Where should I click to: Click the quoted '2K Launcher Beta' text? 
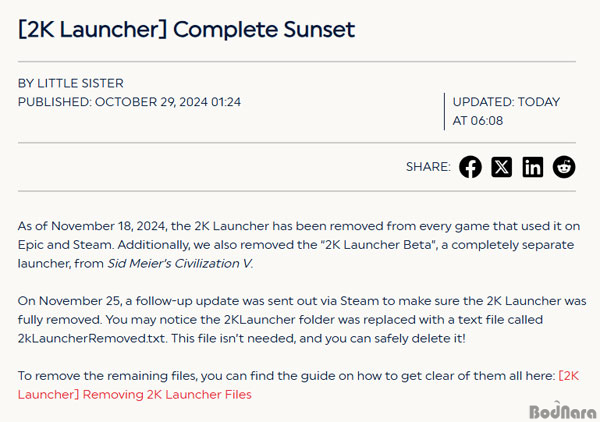(379, 245)
